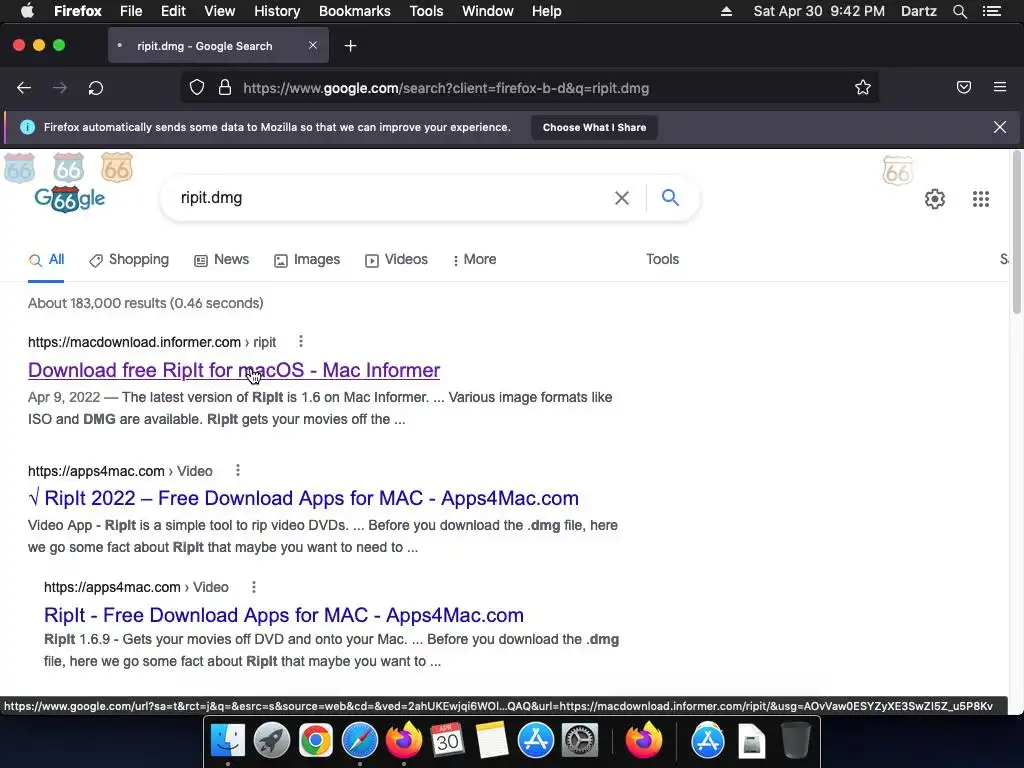Open Control Center list icon in menu bar

pos(992,11)
